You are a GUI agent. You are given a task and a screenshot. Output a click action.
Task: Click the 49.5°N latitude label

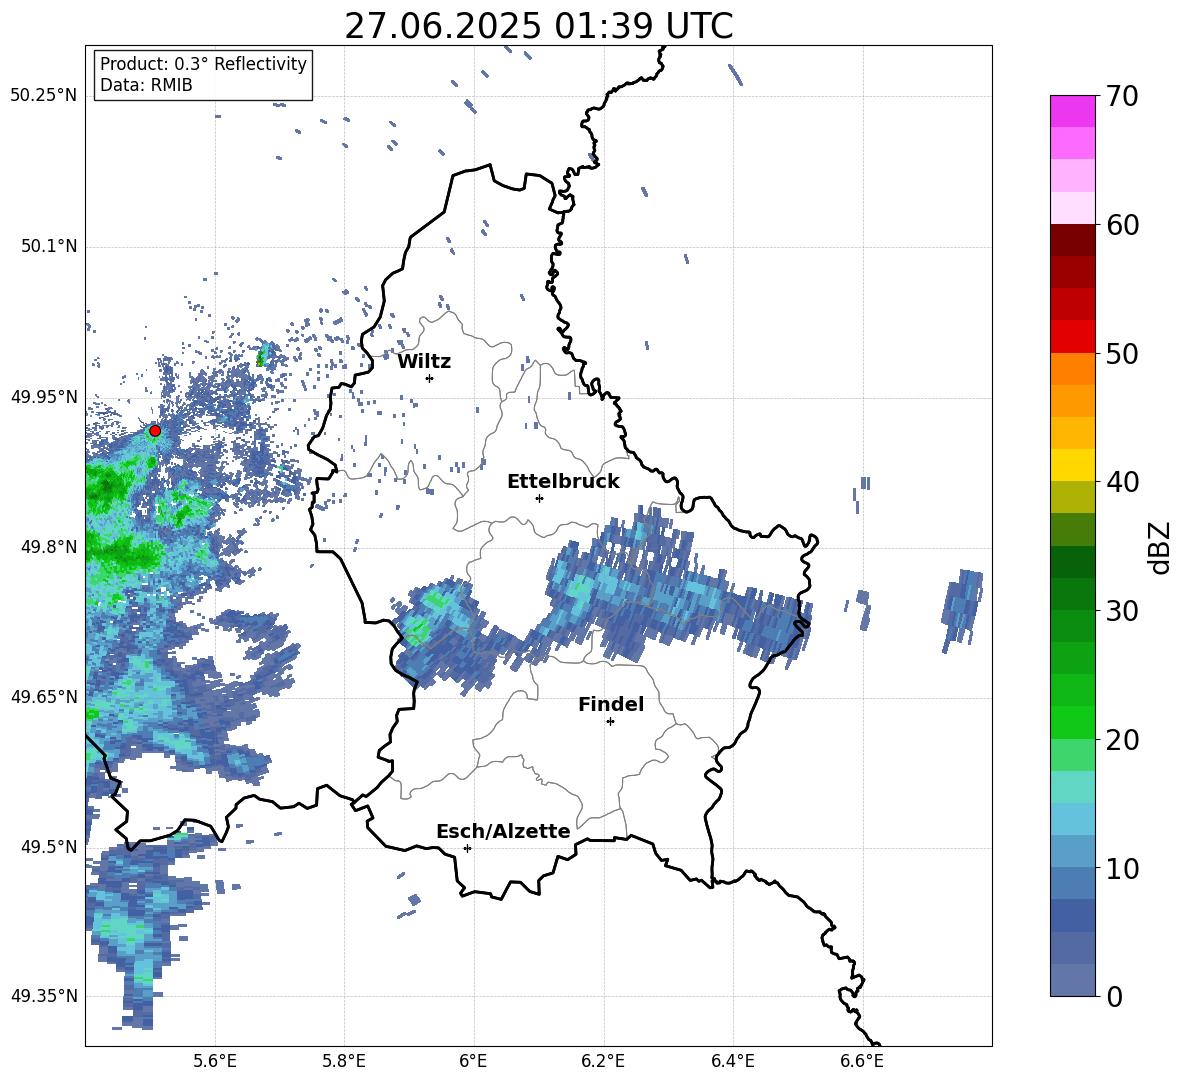(x=49, y=846)
